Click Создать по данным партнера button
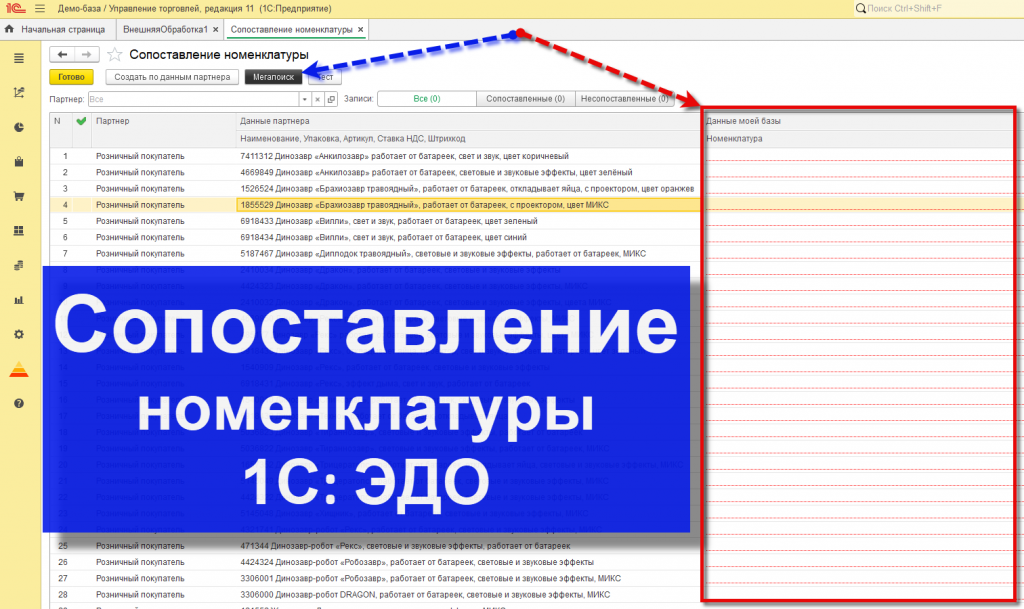Image resolution: width=1024 pixels, height=609 pixels. (x=172, y=77)
